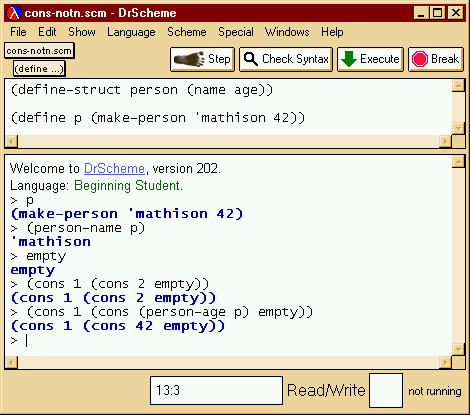Image resolution: width=470 pixels, height=415 pixels.
Task: Open the Scheme menu
Action: [187, 32]
